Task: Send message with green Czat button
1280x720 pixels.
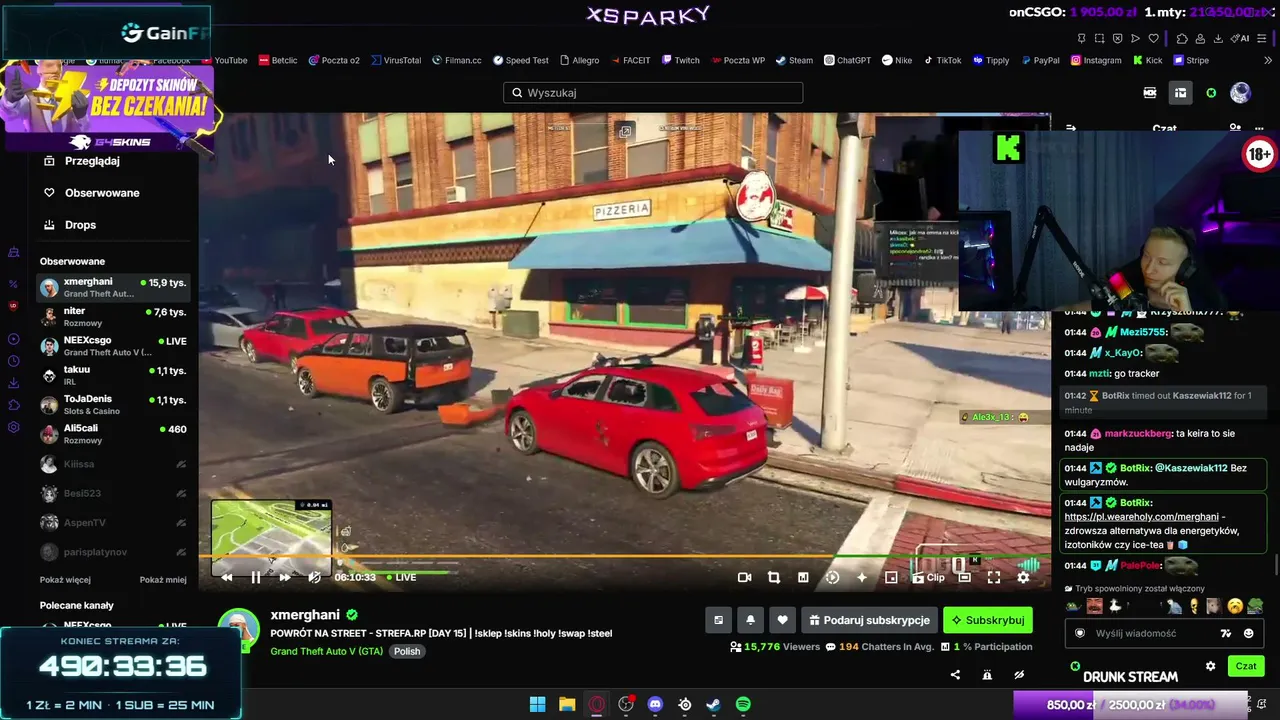Action: click(1246, 666)
